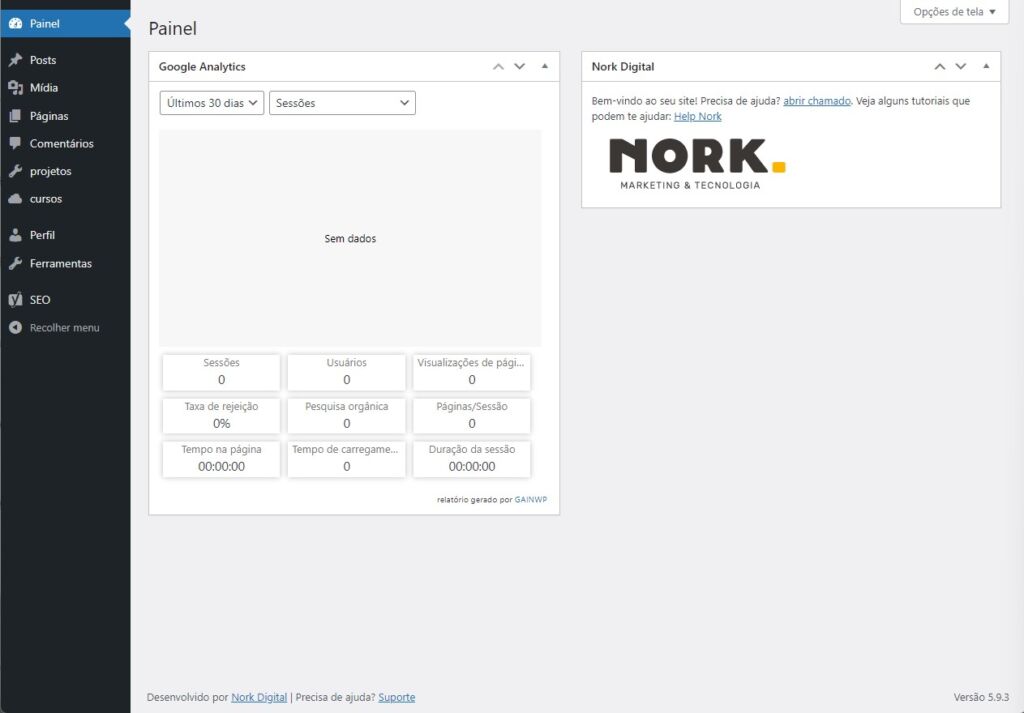Click the "Sem dados" chart message
The width and height of the screenshot is (1024, 713).
(350, 239)
